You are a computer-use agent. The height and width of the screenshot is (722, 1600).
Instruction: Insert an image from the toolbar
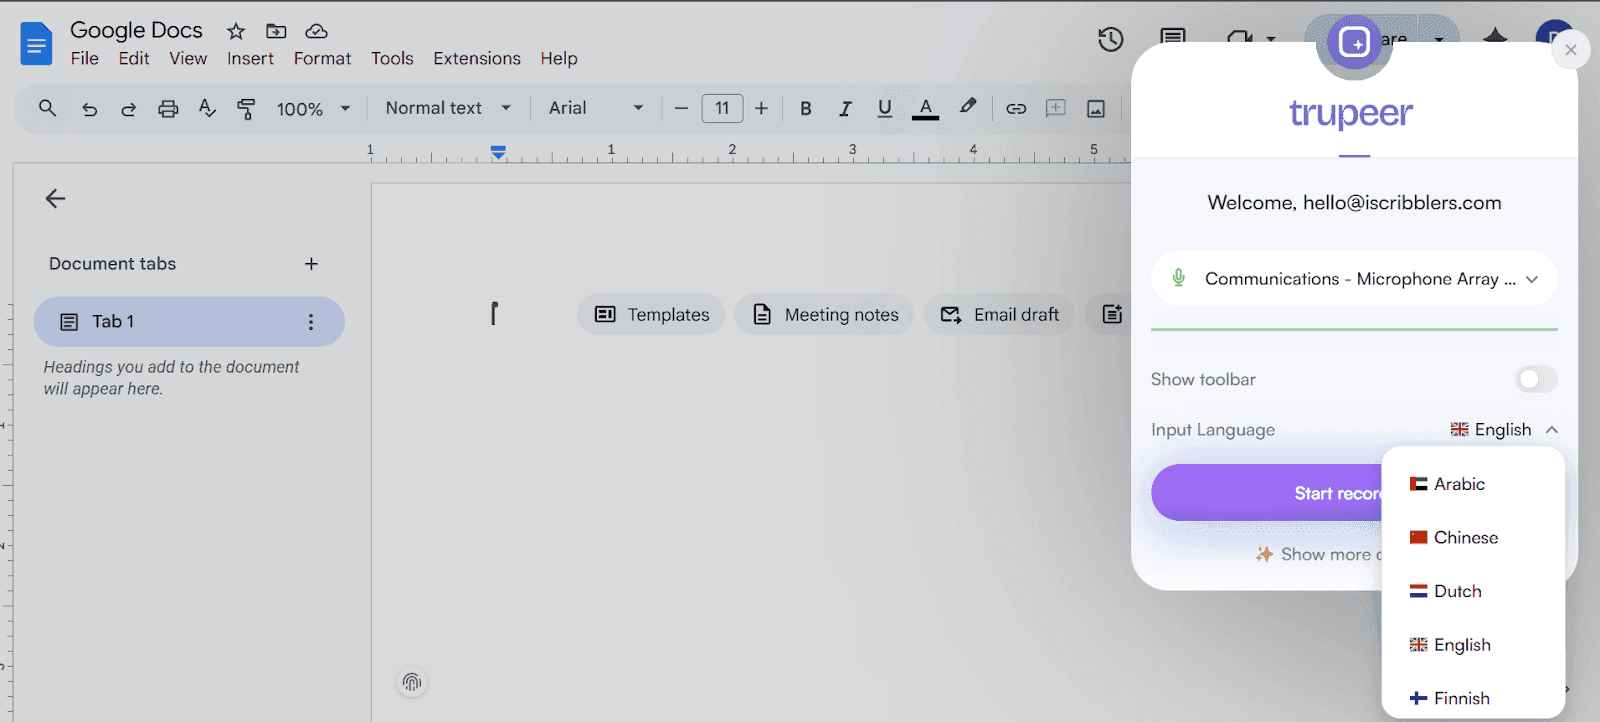tap(1096, 108)
